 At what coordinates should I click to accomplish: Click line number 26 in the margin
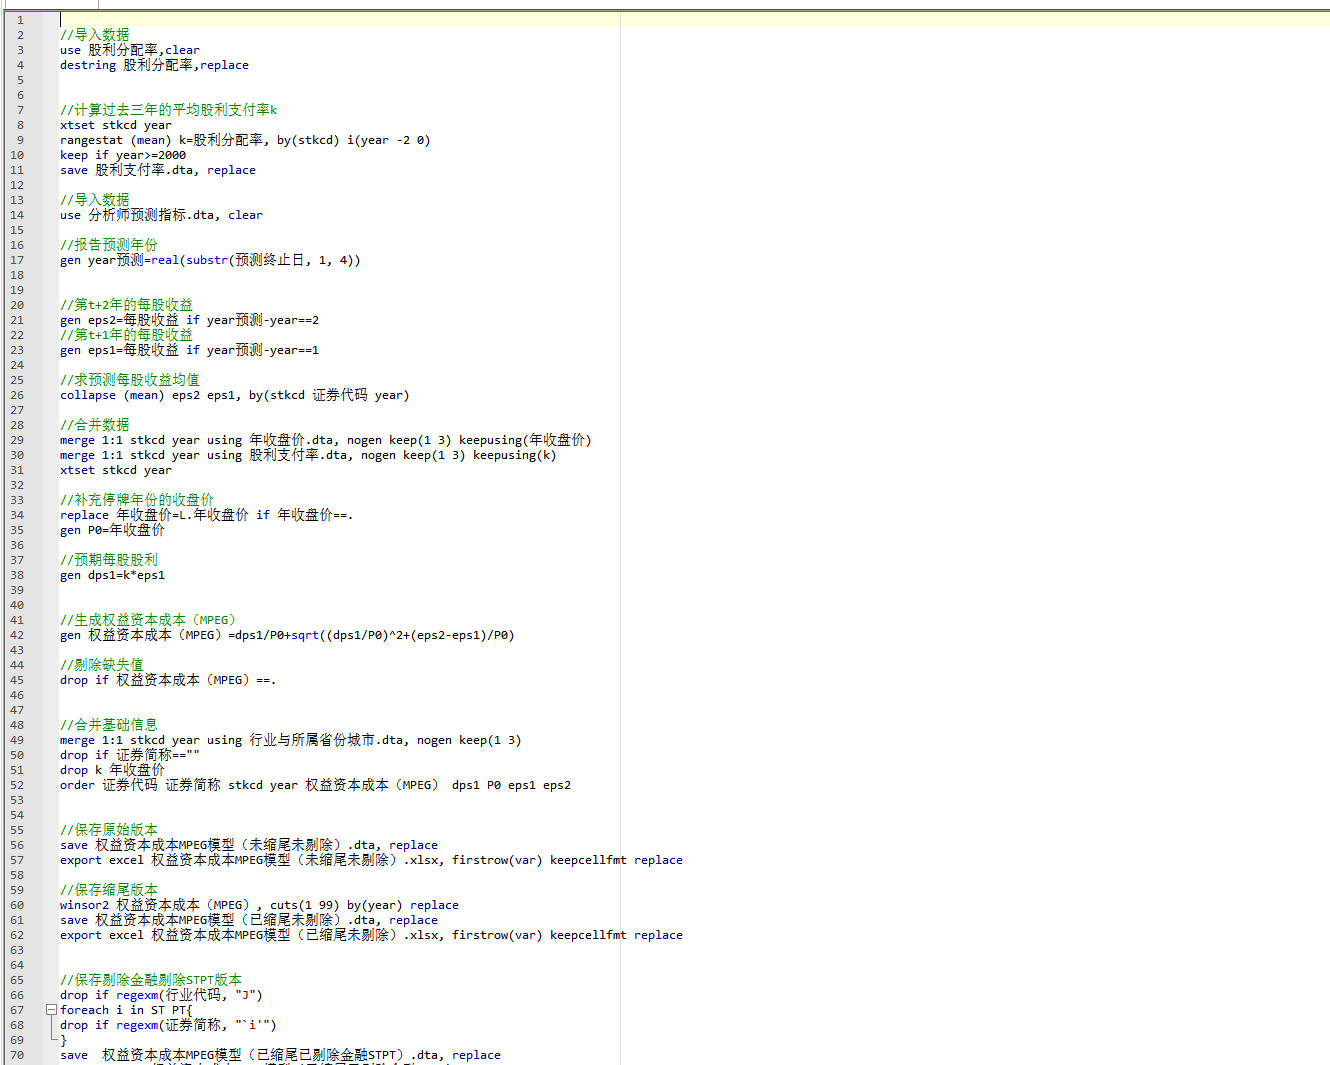click(17, 395)
